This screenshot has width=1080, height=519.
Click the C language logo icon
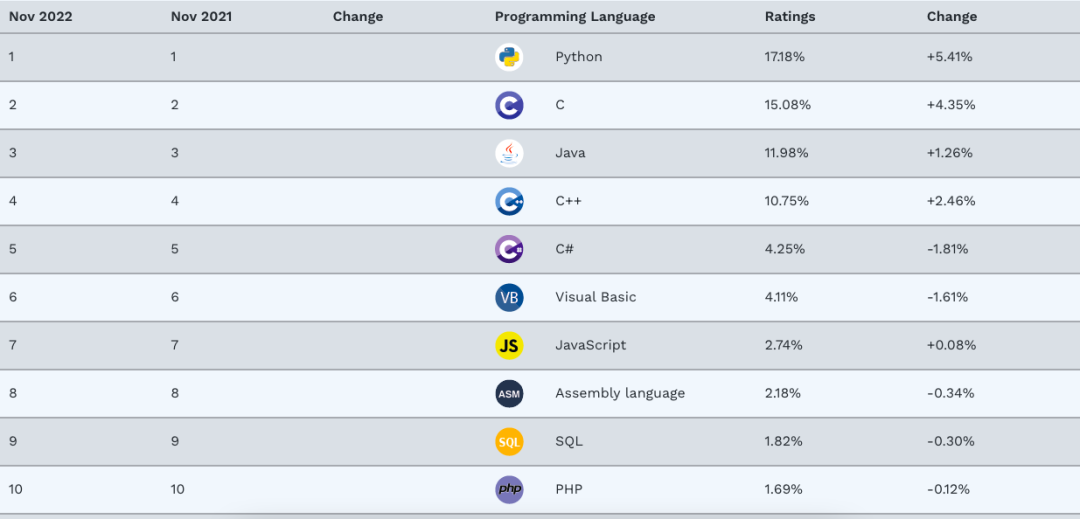click(509, 105)
